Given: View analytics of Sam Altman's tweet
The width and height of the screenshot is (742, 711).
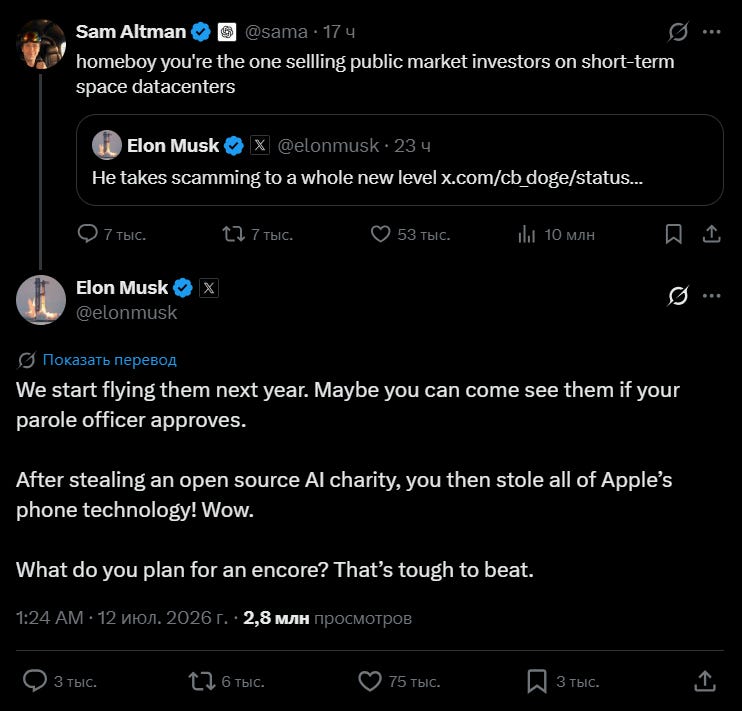Looking at the screenshot, I should pyautogui.click(x=527, y=234).
